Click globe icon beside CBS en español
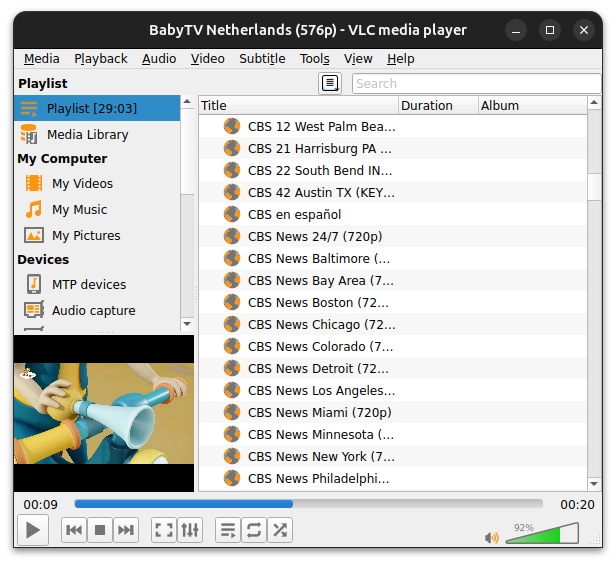This screenshot has height=564, width=616. [232, 214]
